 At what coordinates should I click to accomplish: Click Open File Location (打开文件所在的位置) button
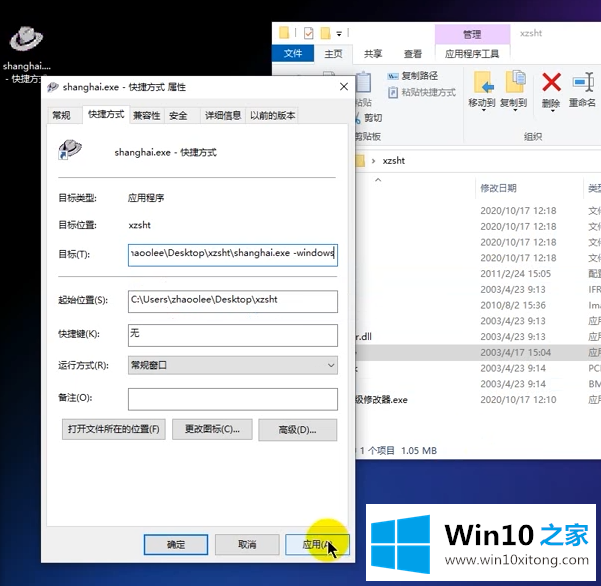(x=113, y=429)
